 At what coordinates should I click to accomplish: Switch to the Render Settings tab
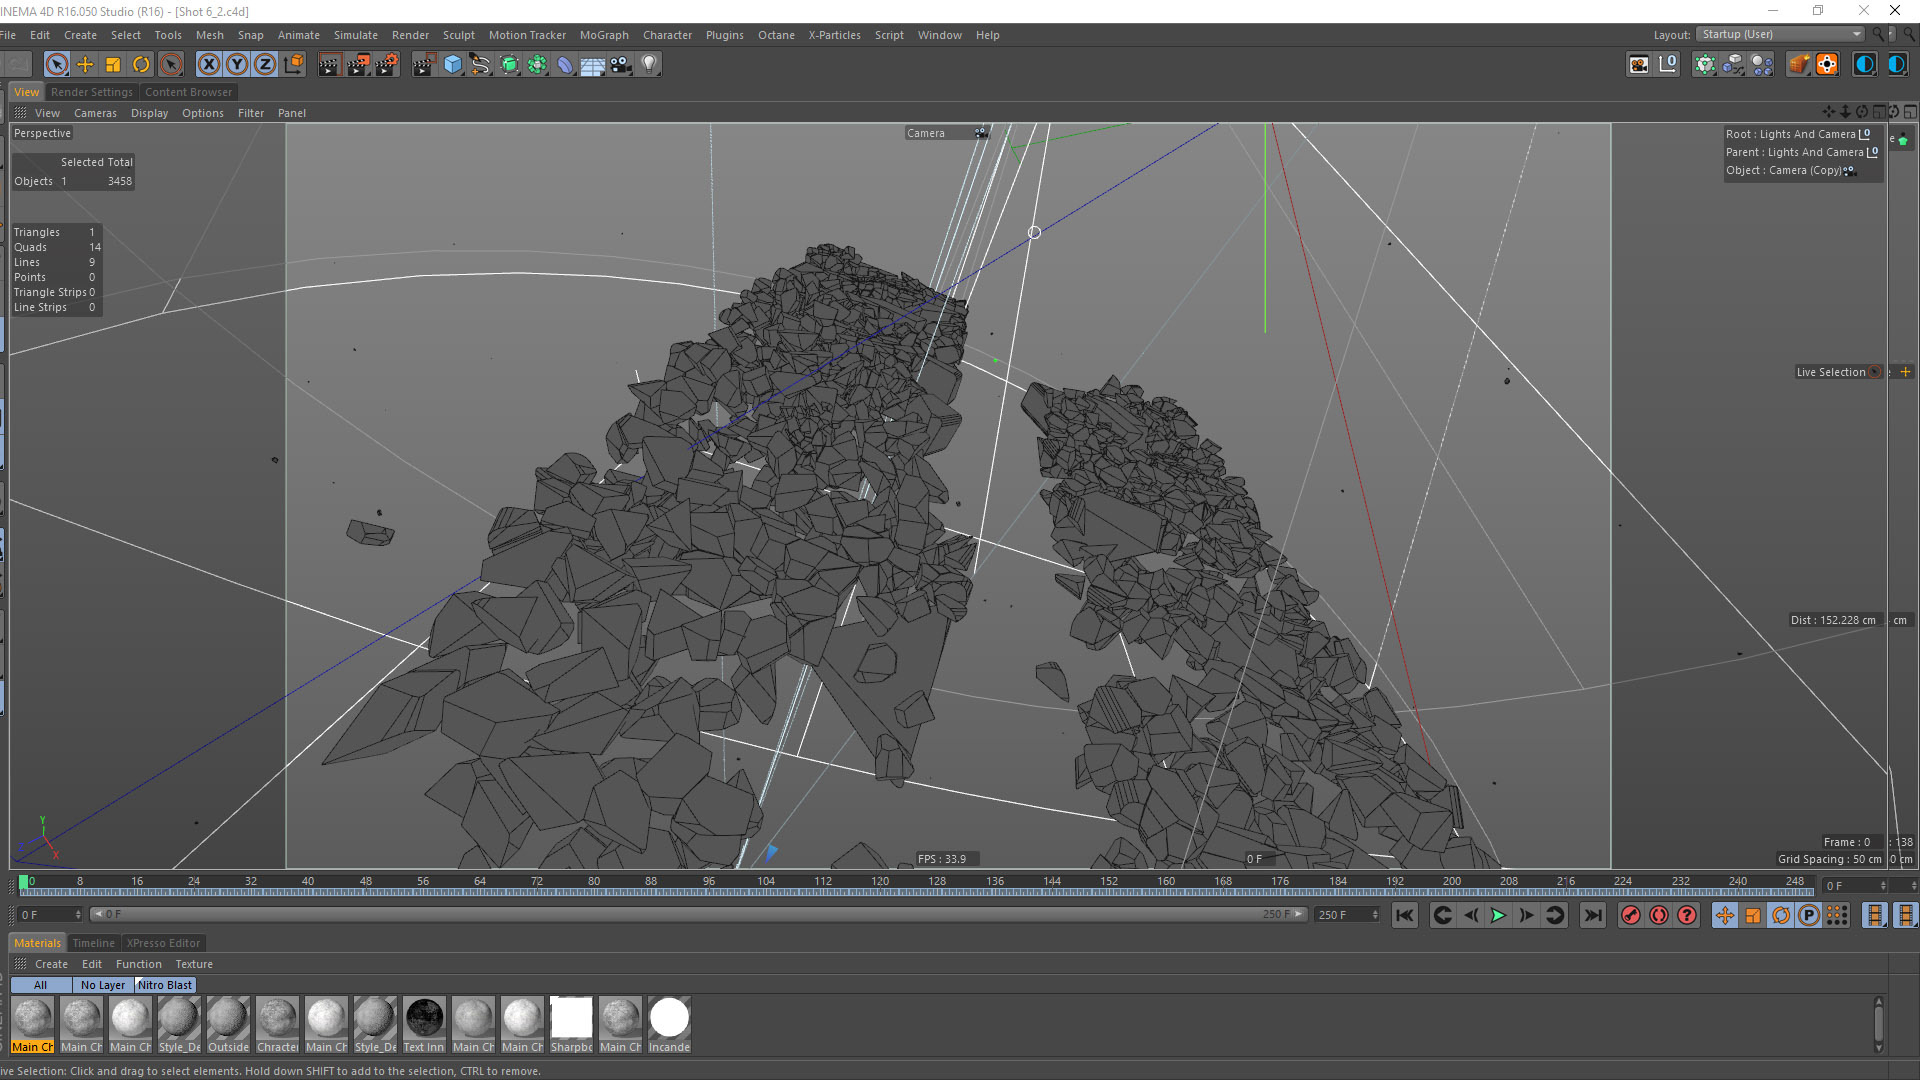tap(91, 92)
